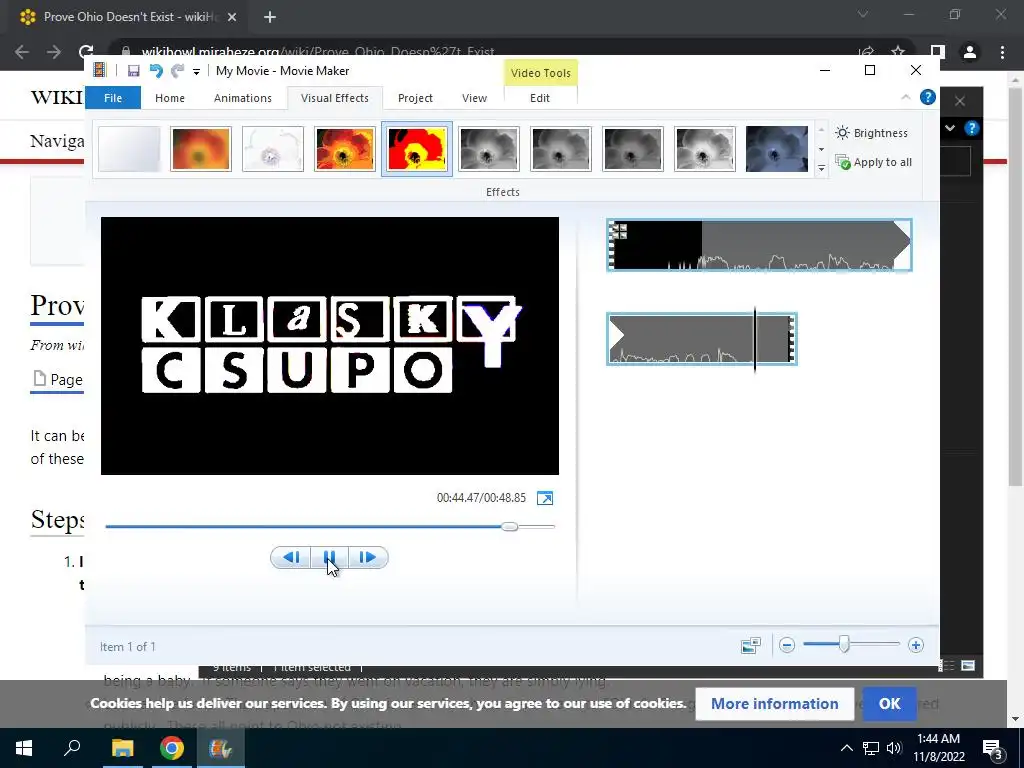
Task: Apply the white faded flower effect
Action: (x=273, y=149)
